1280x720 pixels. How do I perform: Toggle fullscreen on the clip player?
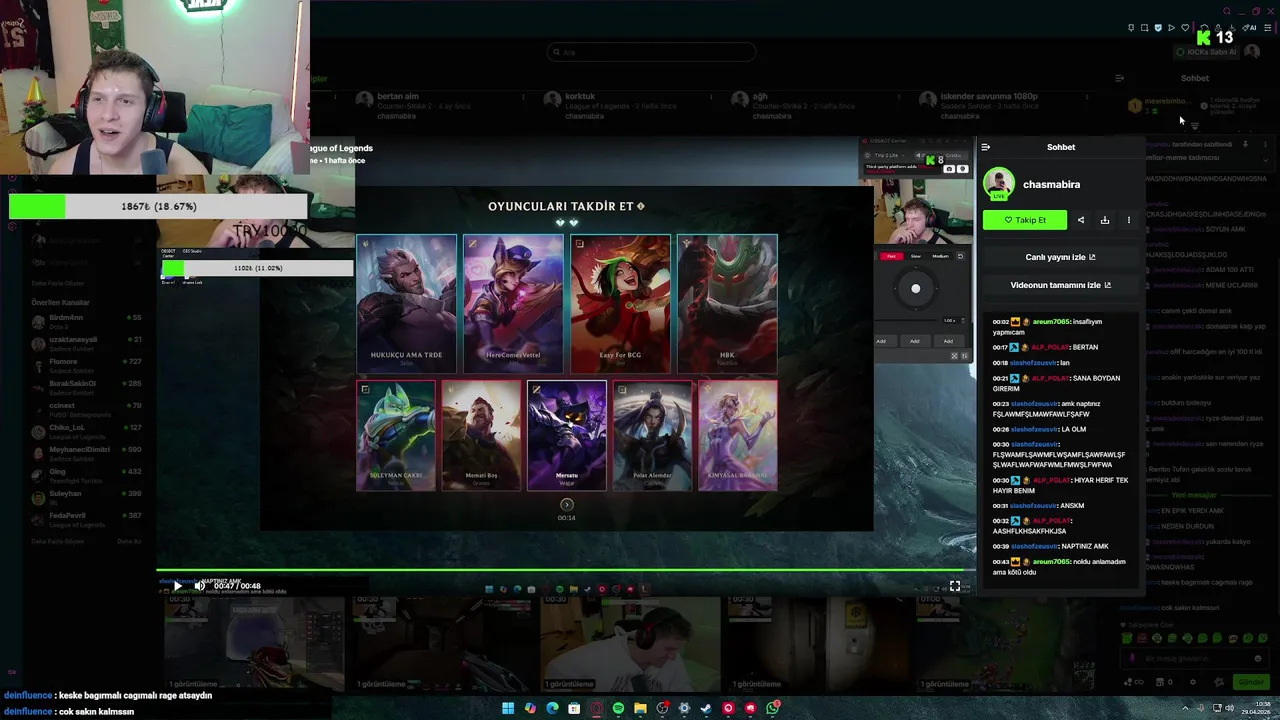955,587
